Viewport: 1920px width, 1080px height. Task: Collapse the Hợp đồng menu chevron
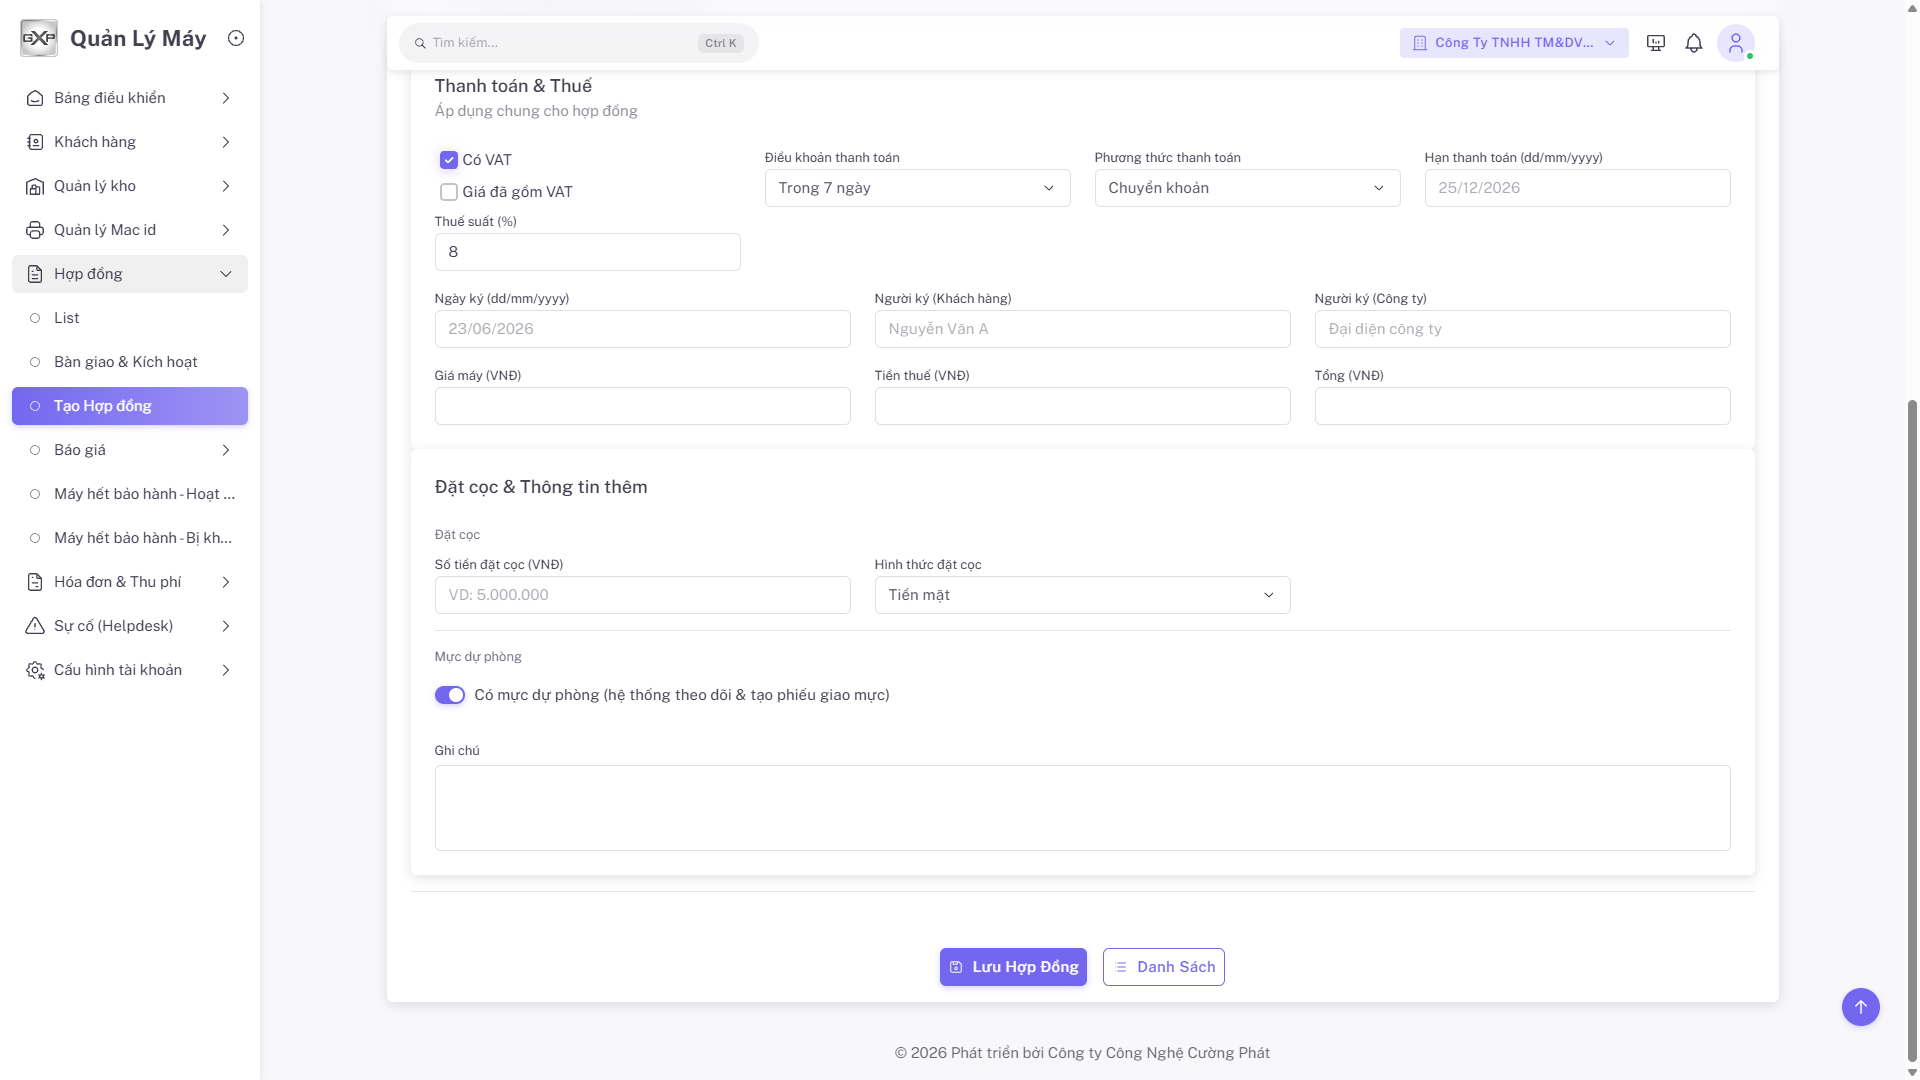226,274
